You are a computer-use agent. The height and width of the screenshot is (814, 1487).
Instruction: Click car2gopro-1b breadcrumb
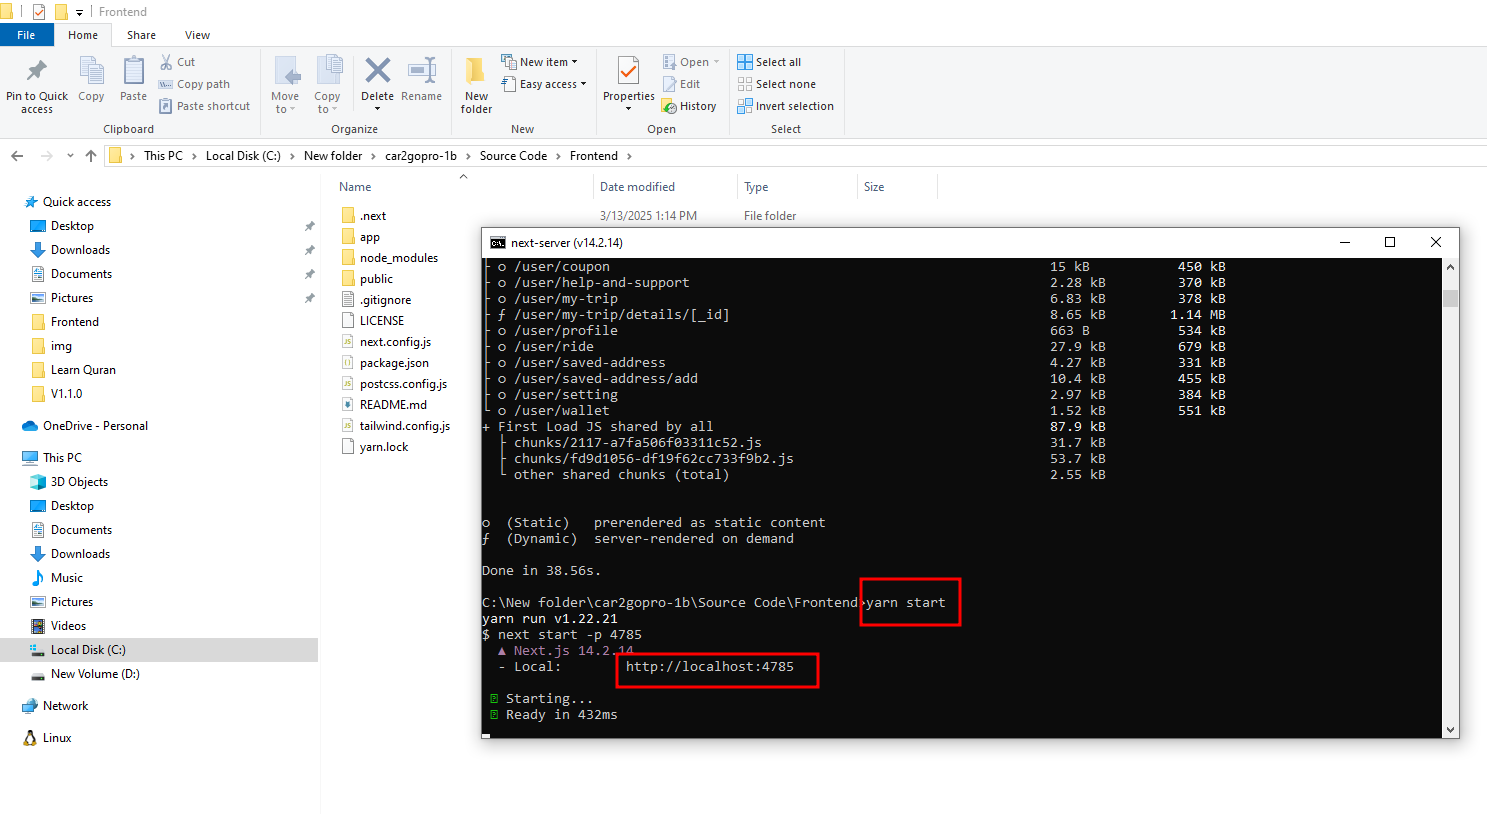click(x=421, y=156)
